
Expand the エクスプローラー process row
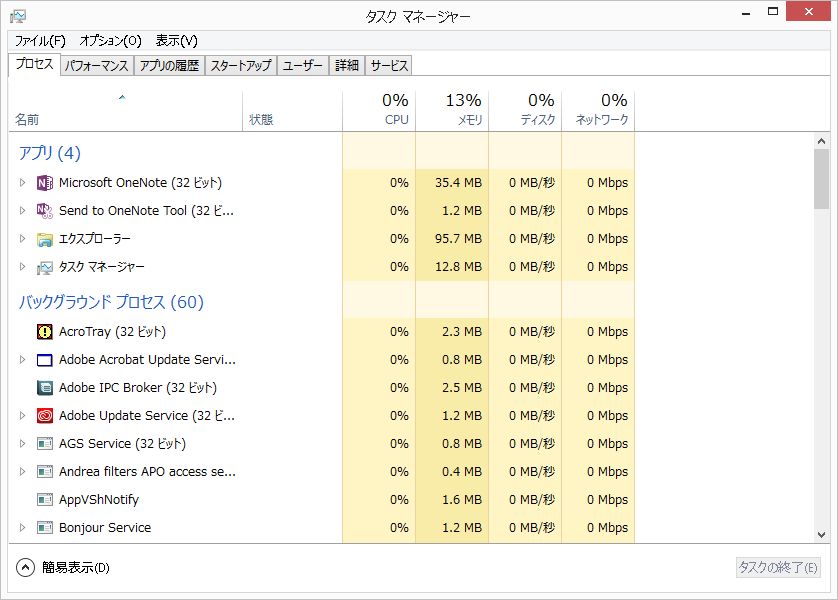(x=22, y=239)
